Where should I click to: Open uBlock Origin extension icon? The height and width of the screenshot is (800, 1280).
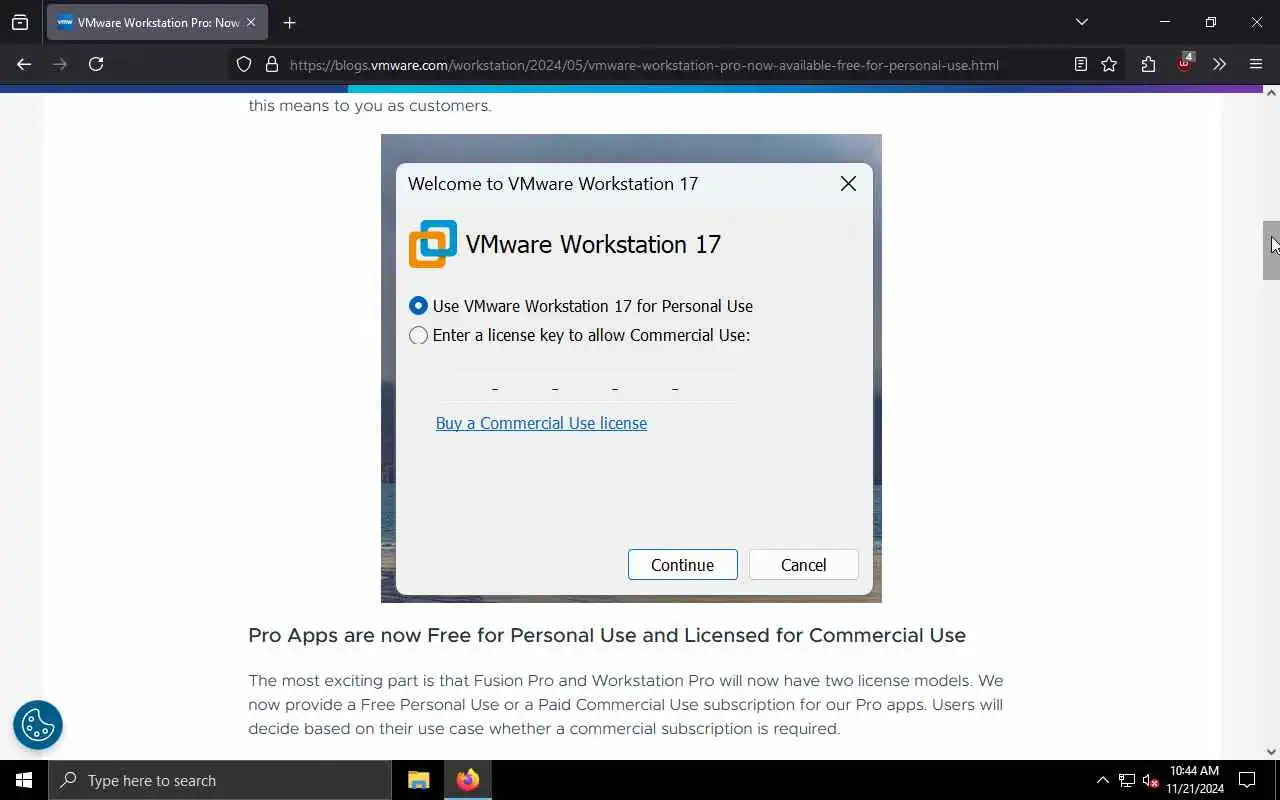click(1184, 63)
